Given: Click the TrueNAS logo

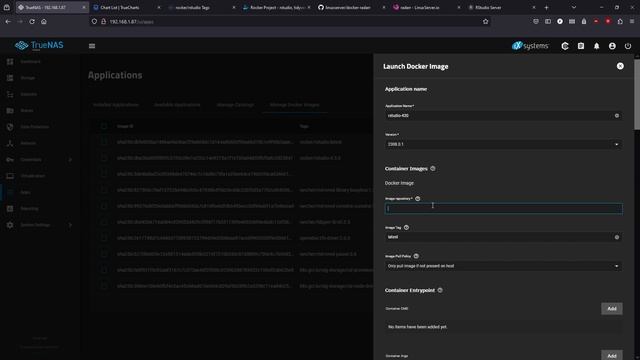Looking at the screenshot, I should (x=39, y=45).
